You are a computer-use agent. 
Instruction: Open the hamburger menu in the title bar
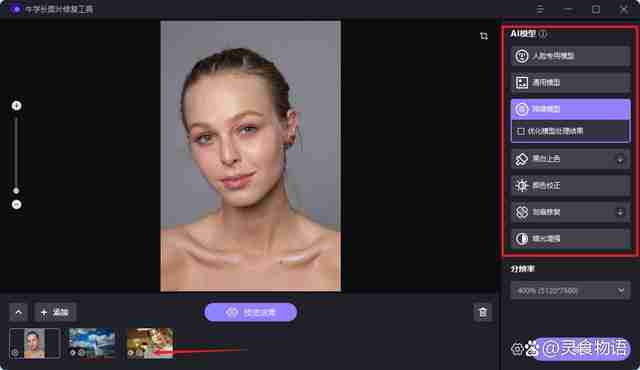[540, 9]
